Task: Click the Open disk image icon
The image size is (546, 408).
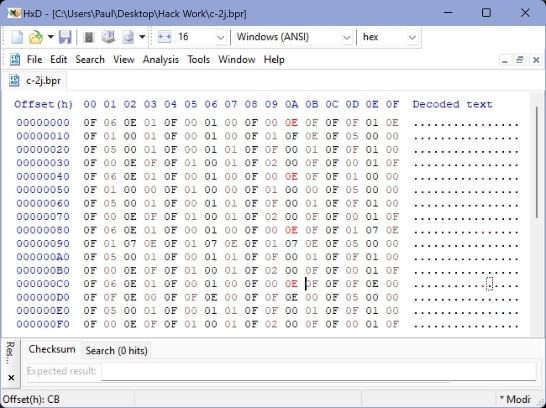Action: (x=128, y=37)
